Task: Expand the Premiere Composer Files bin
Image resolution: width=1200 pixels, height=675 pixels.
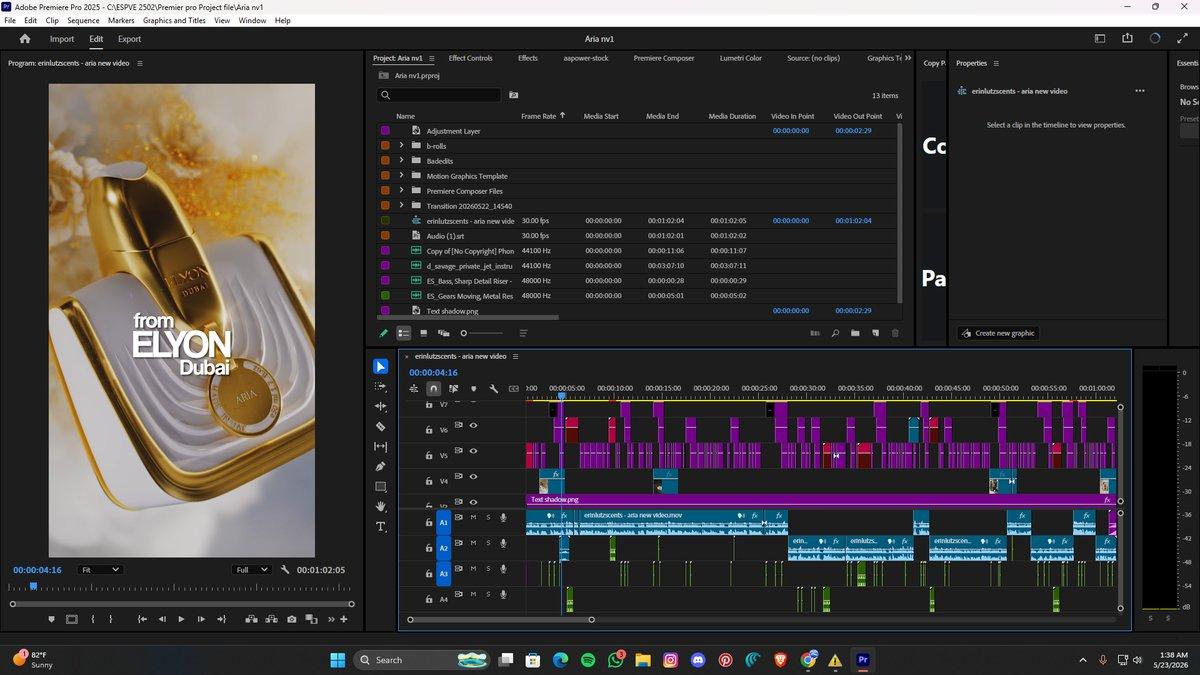Action: [401, 190]
